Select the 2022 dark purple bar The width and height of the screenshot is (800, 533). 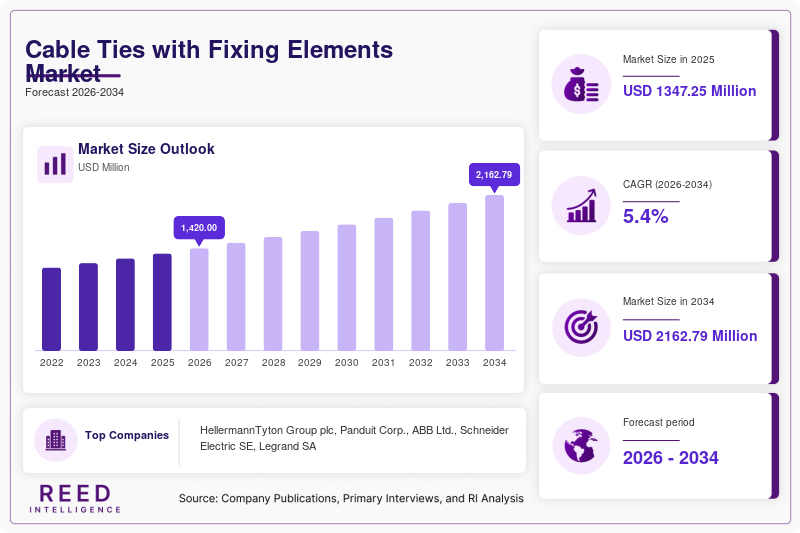(x=52, y=309)
